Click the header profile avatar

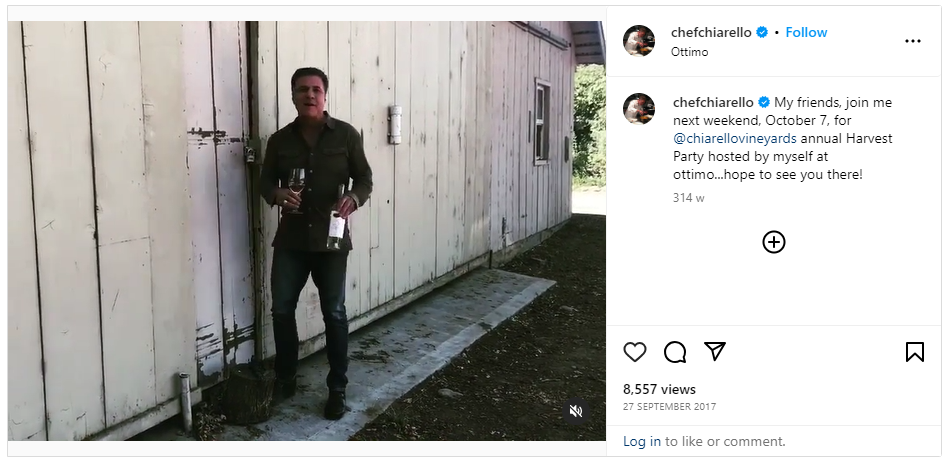(639, 41)
